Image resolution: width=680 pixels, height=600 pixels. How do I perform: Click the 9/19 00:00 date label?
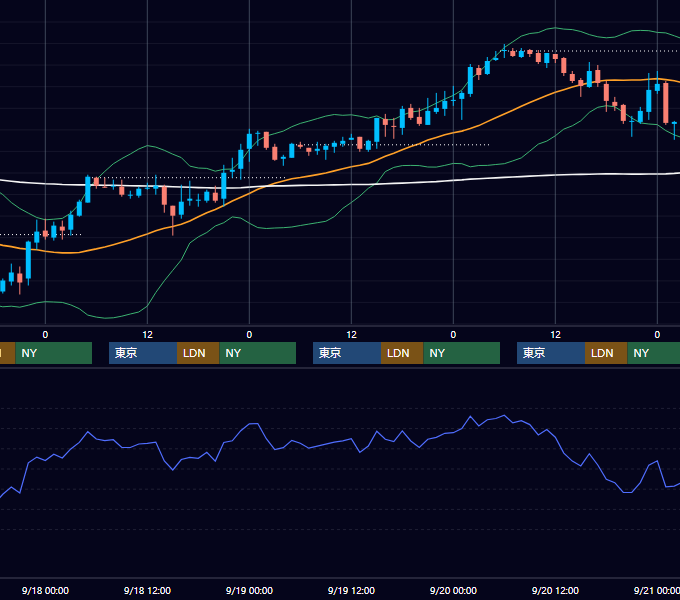(x=249, y=590)
